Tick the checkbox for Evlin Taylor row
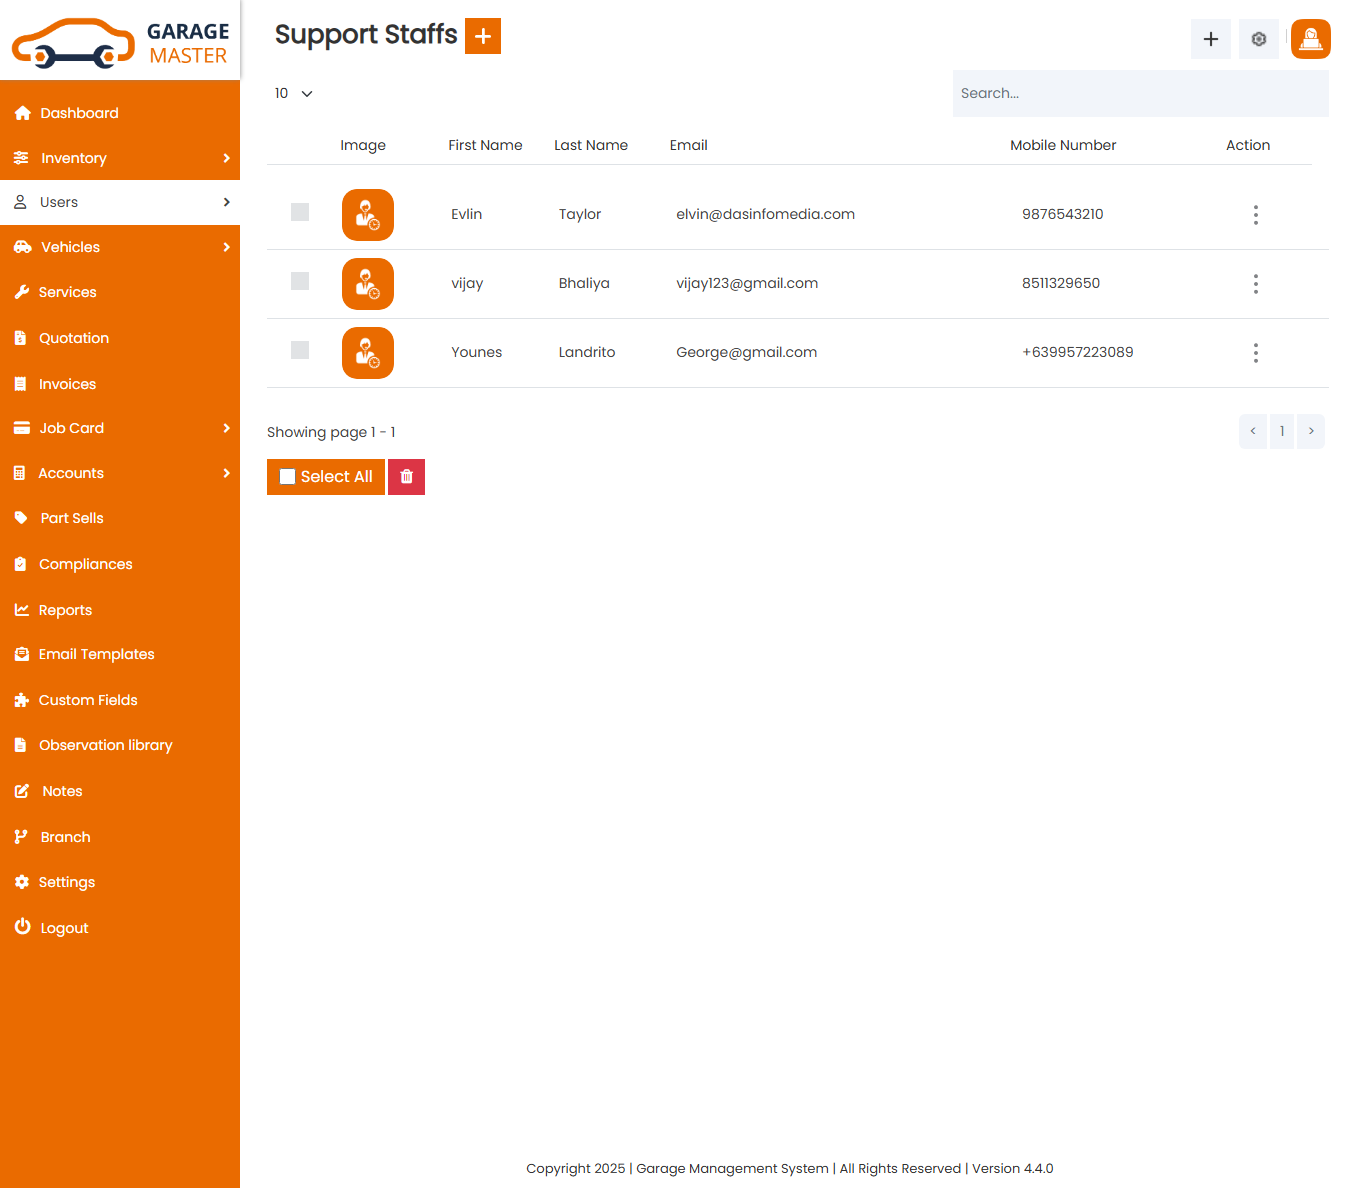Viewport: 1366px width, 1188px height. click(300, 212)
